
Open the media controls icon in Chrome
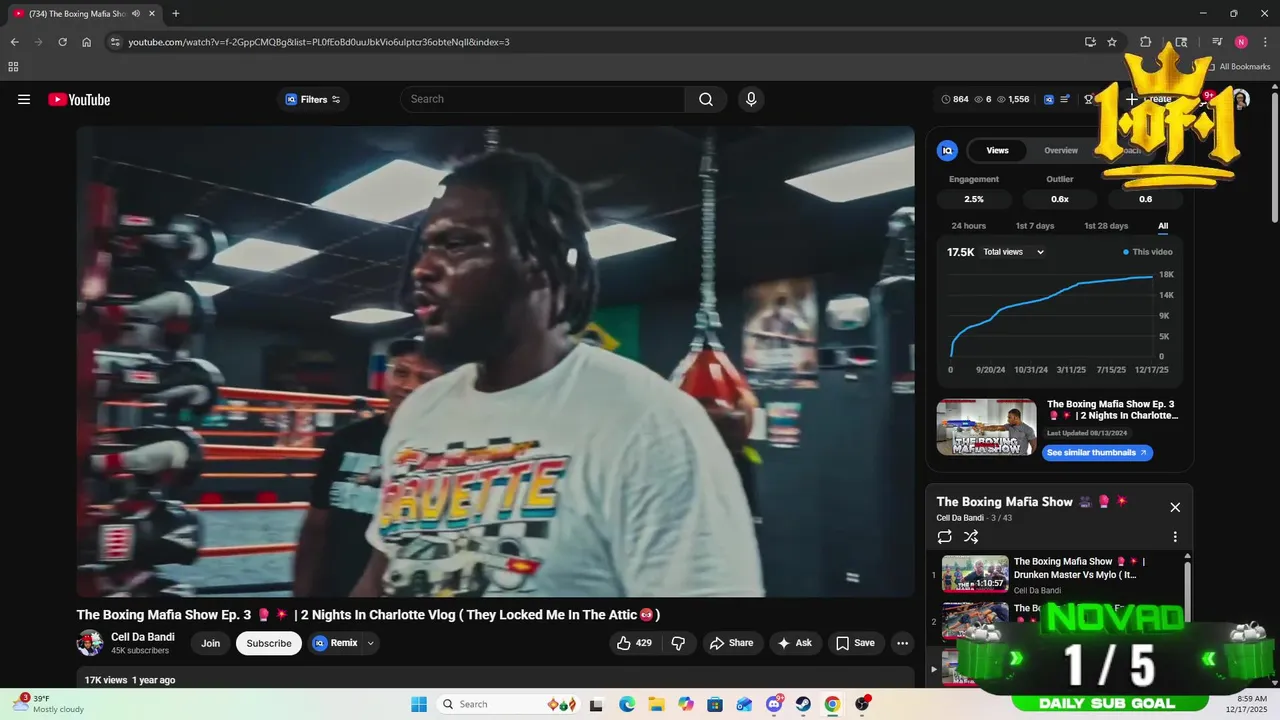point(1217,42)
